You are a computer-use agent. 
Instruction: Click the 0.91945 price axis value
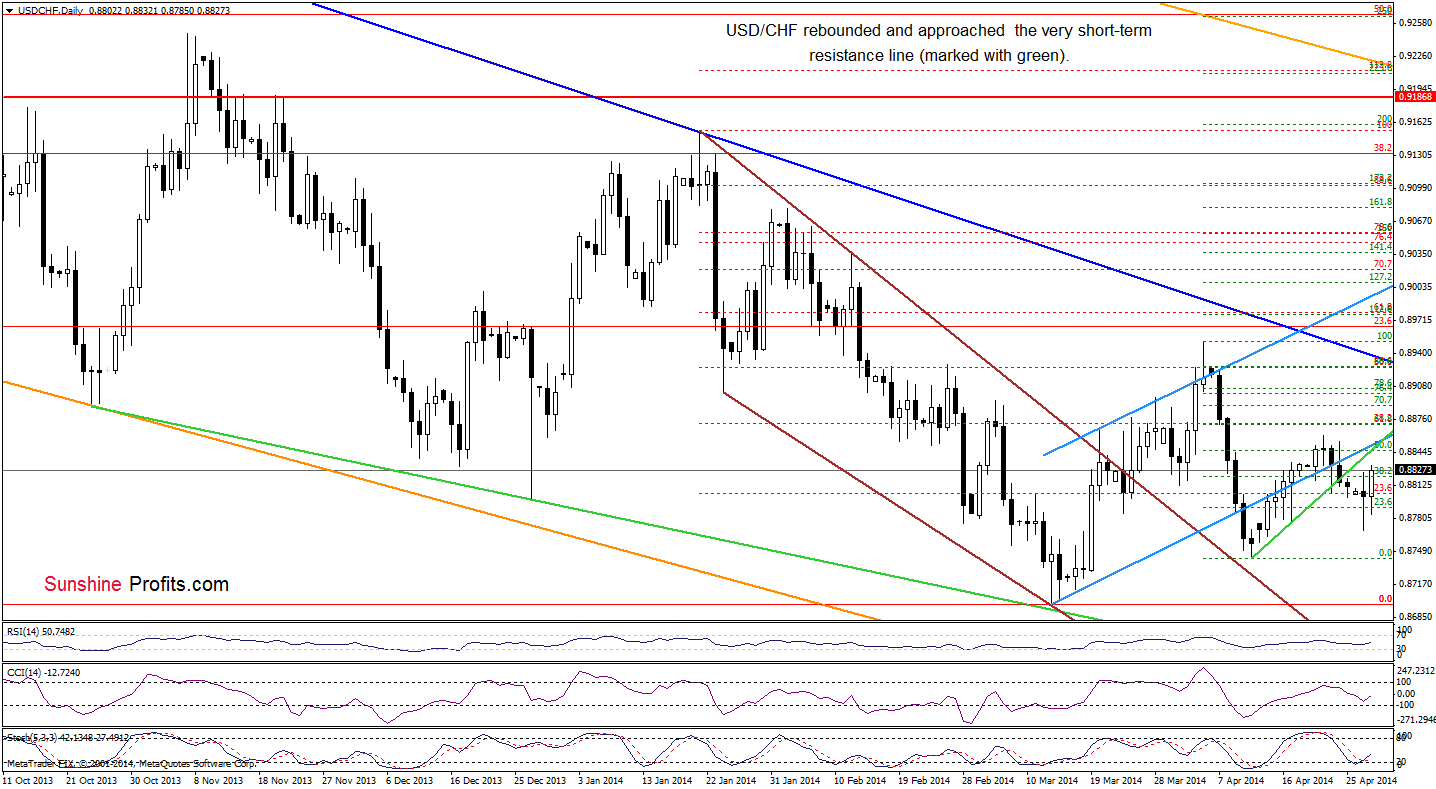[1414, 89]
